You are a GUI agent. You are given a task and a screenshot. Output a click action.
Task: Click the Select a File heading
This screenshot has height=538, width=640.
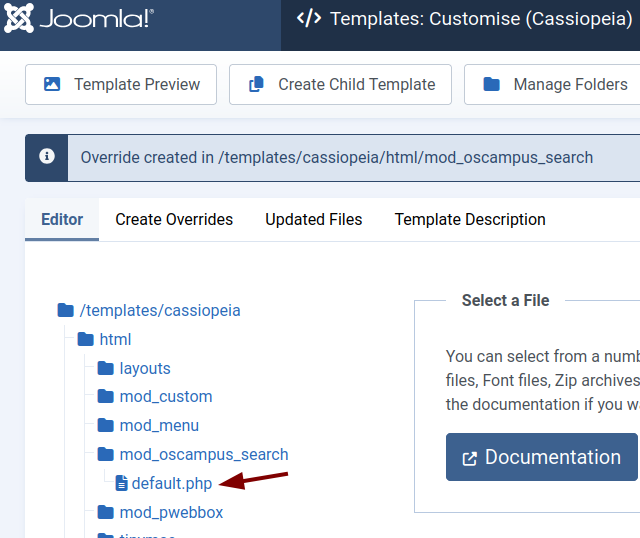505,300
